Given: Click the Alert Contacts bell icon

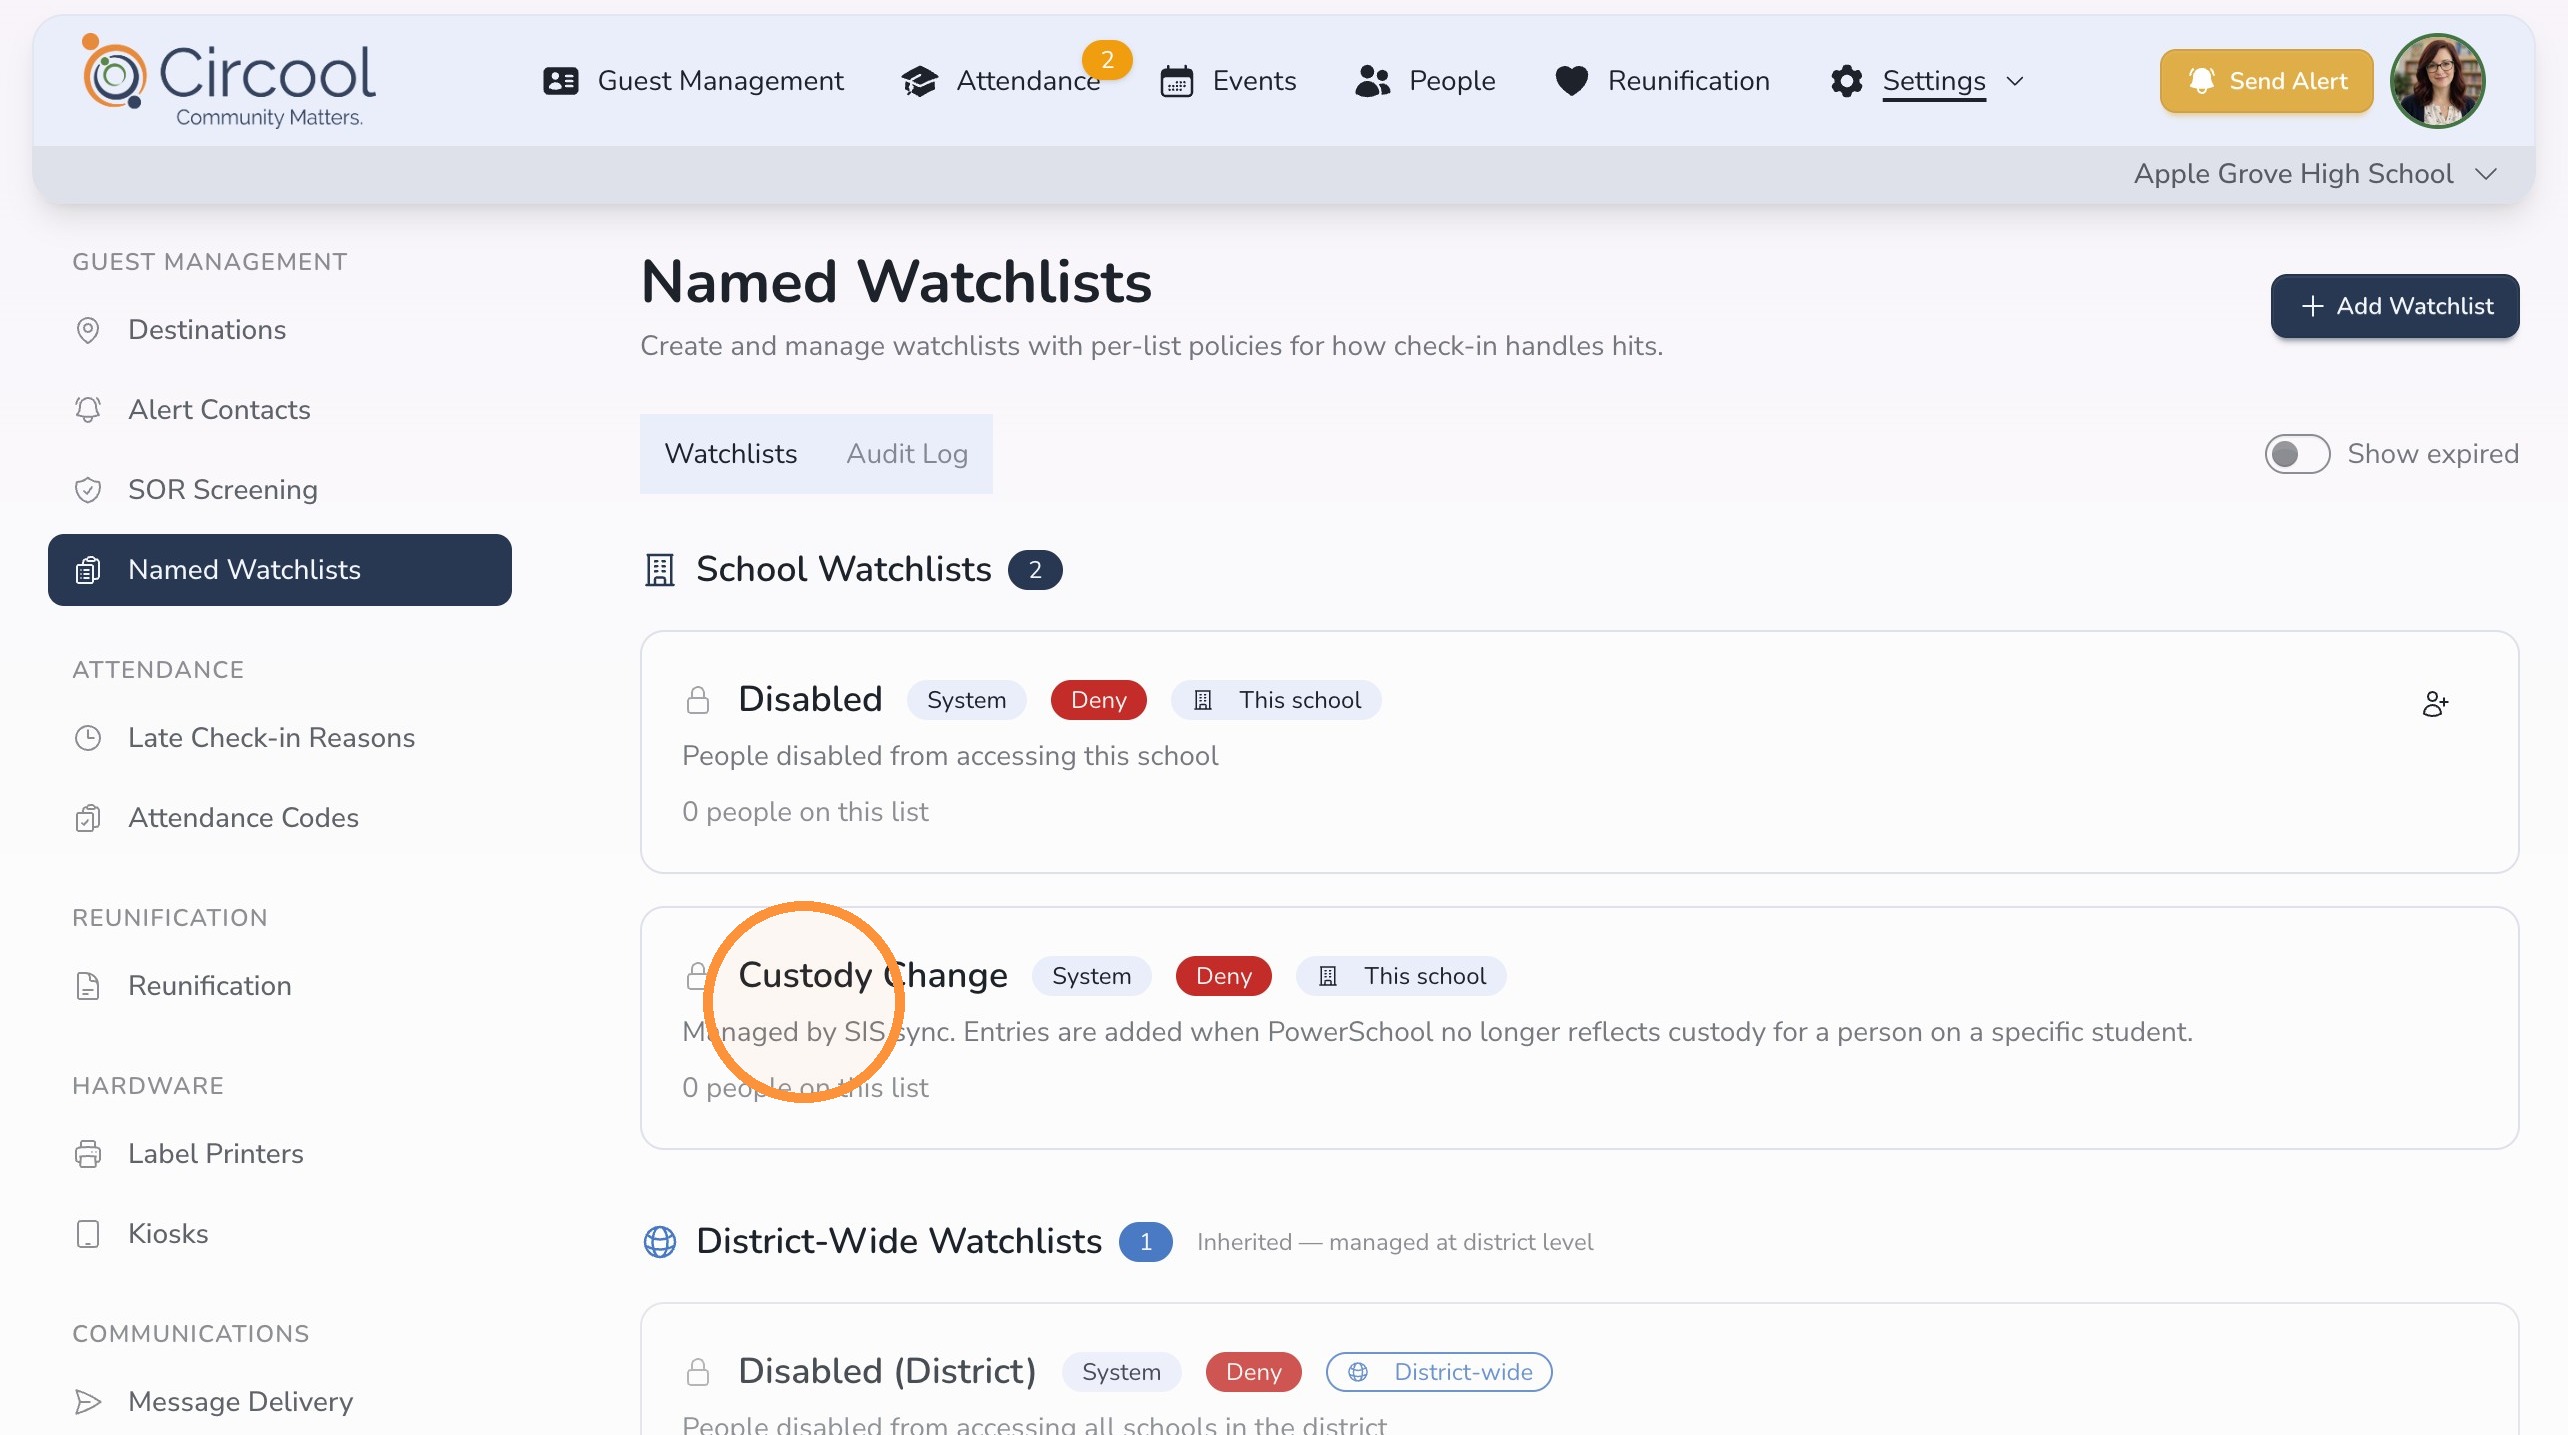Looking at the screenshot, I should point(88,410).
